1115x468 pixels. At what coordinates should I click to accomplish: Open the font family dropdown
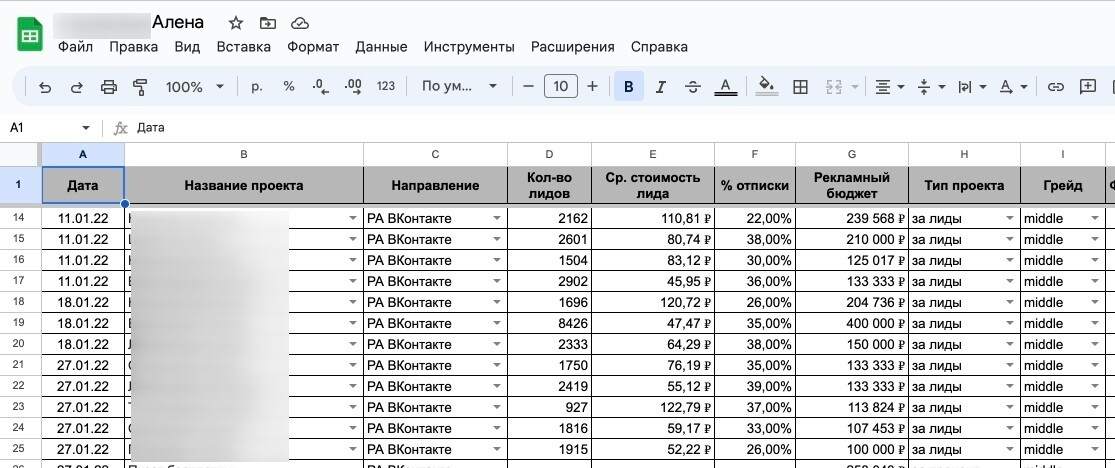click(459, 87)
